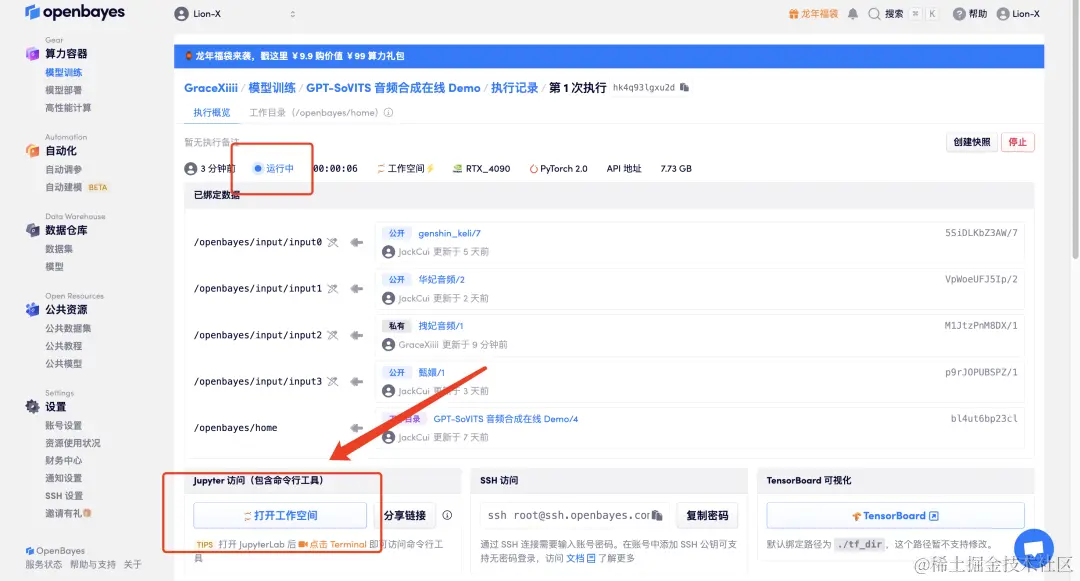Screen dimensions: 1080x581
Task: Open the 华妃音频/2 dataset link
Action: 442,279
